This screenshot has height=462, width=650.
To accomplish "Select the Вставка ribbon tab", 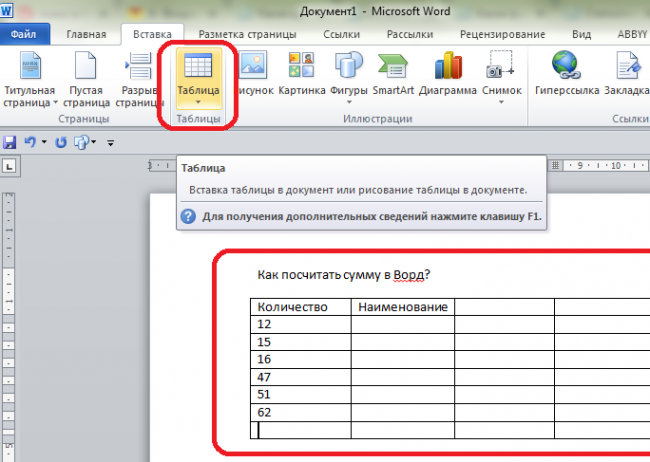I will point(152,34).
